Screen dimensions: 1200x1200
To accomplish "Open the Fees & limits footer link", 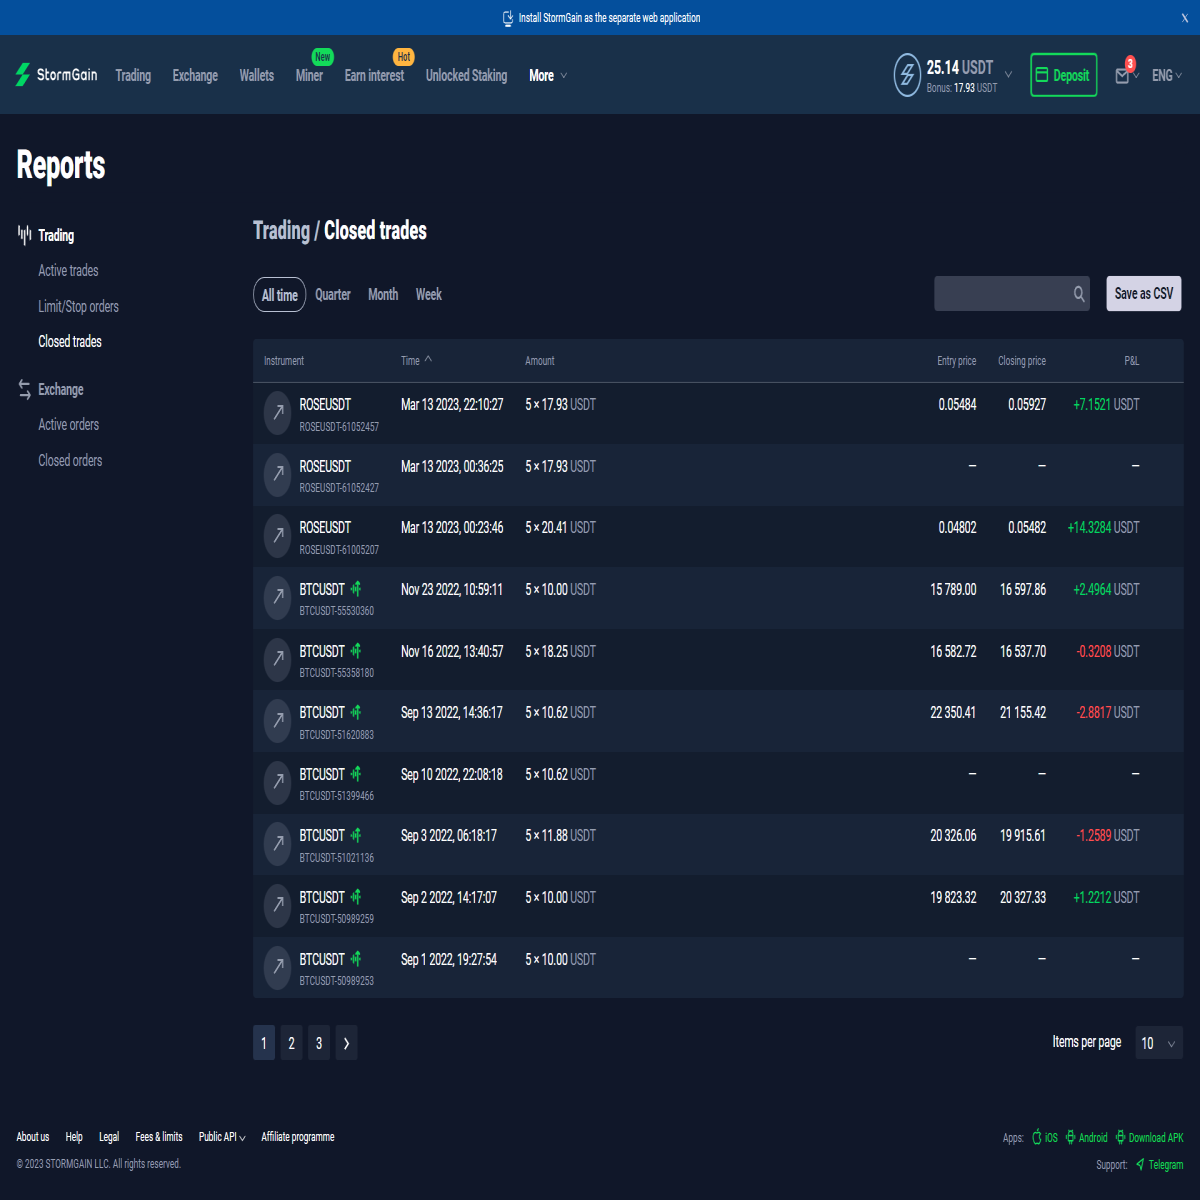I will click(159, 1137).
